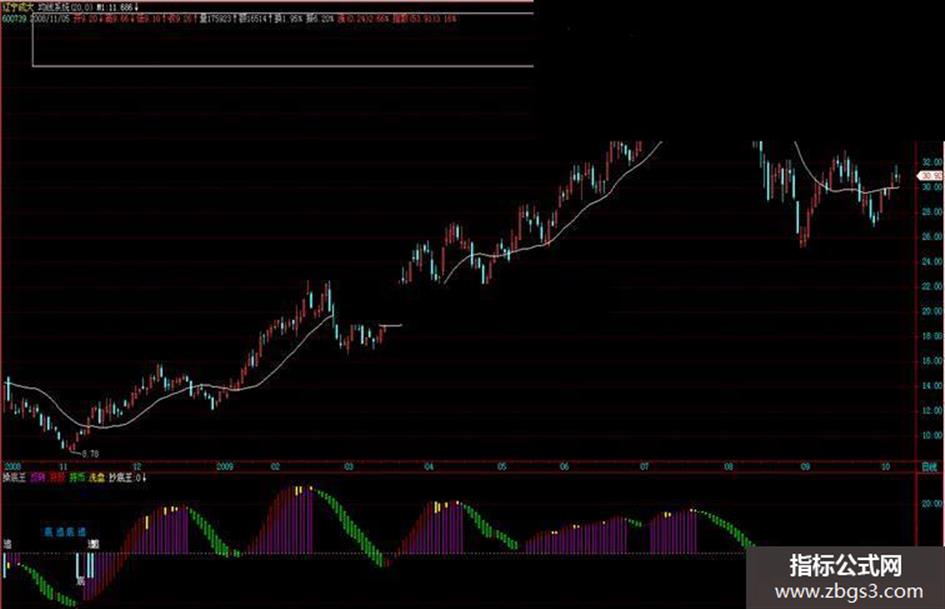Screen dimensions: 945x609
Task: Click the 03 month marker on time axis
Action: 349,467
